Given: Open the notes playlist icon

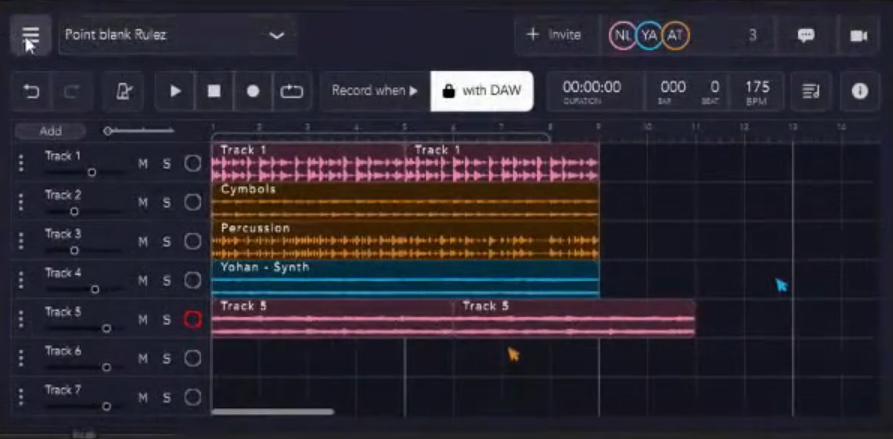Looking at the screenshot, I should [x=811, y=91].
